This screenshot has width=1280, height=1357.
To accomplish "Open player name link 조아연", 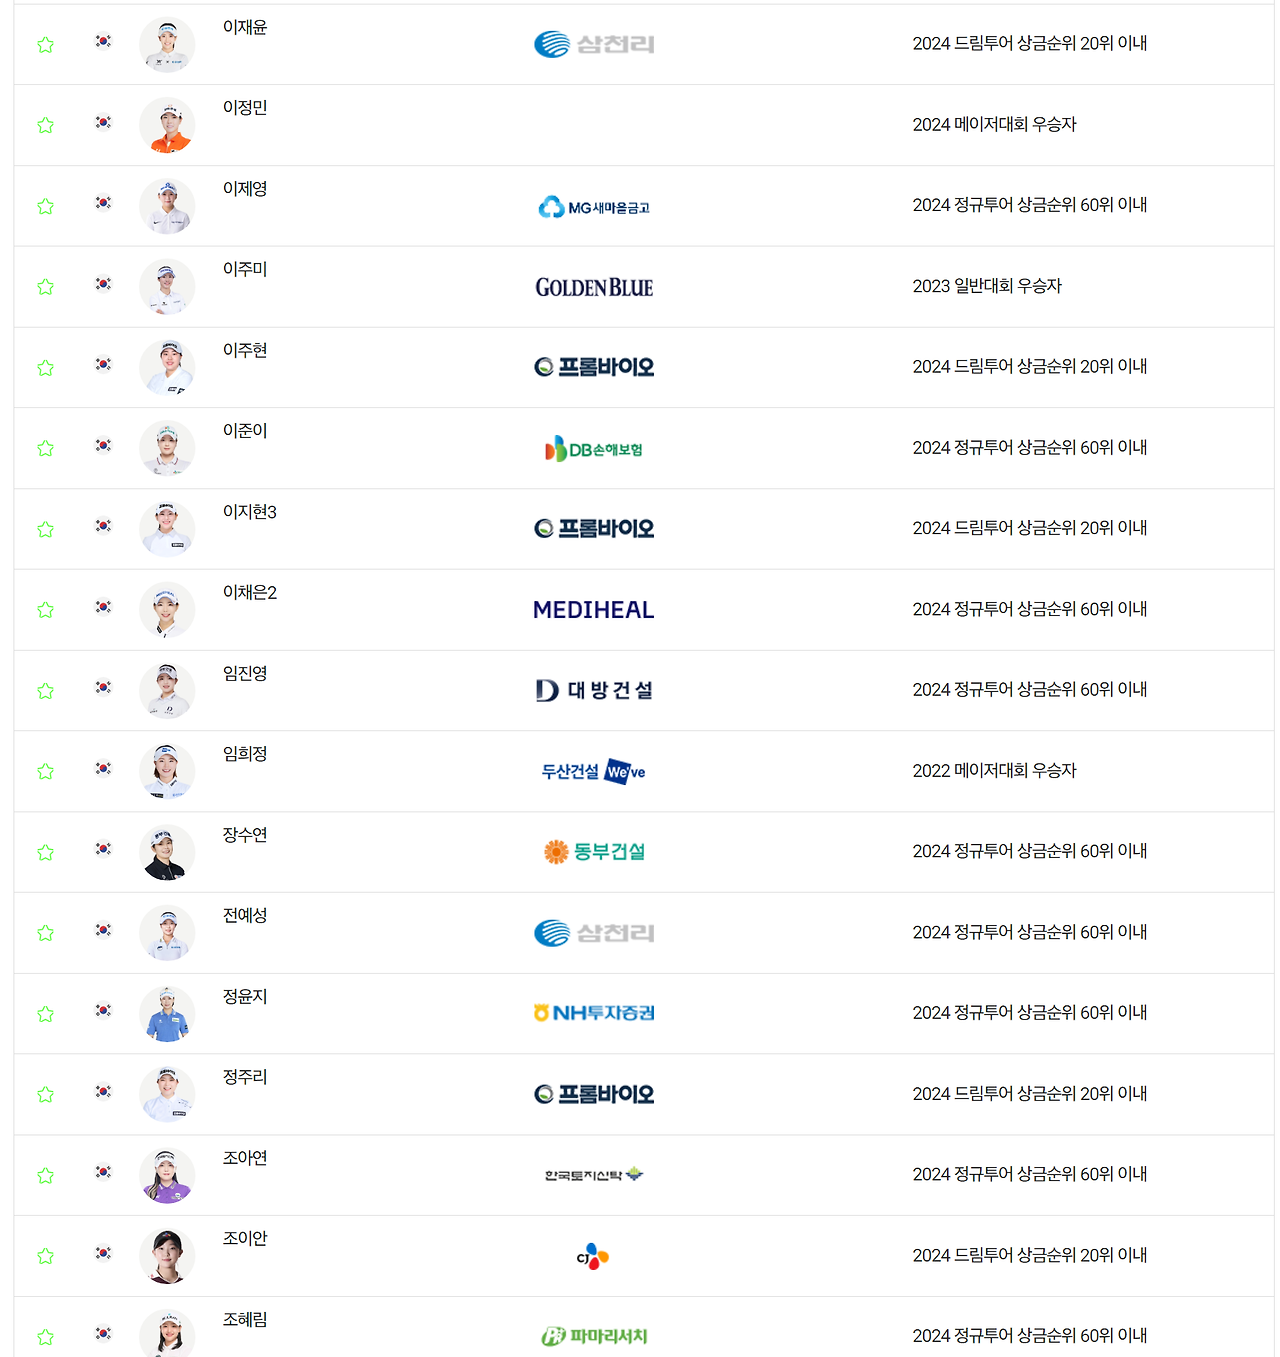I will 245,1158.
